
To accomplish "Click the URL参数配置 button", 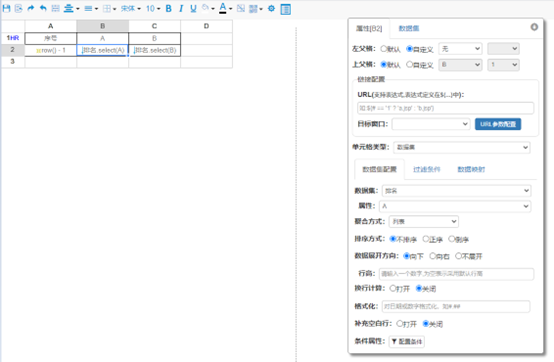I will pos(498,124).
